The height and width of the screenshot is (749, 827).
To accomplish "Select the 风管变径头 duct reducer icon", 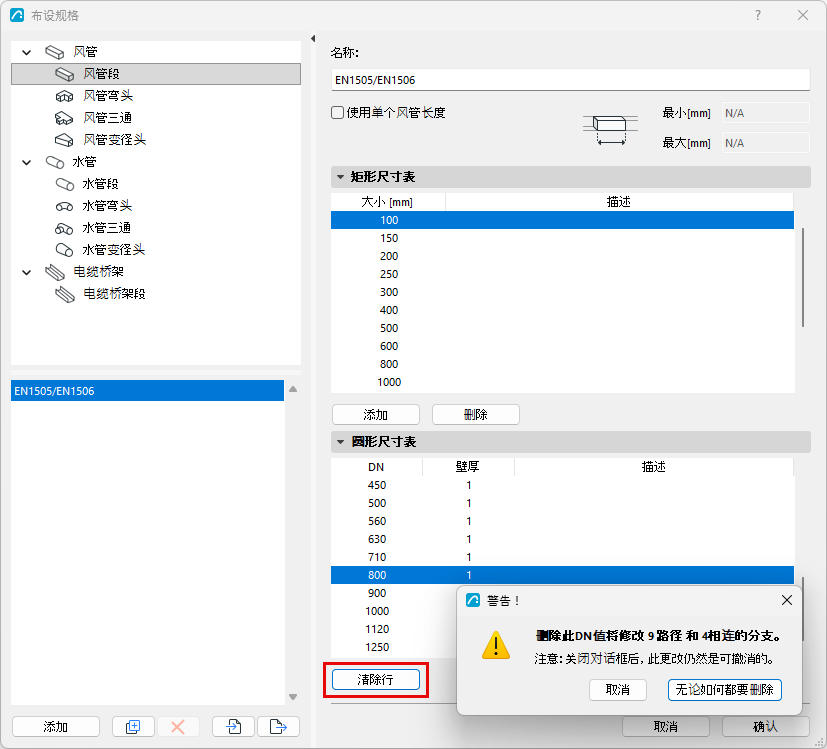I will tap(64, 140).
